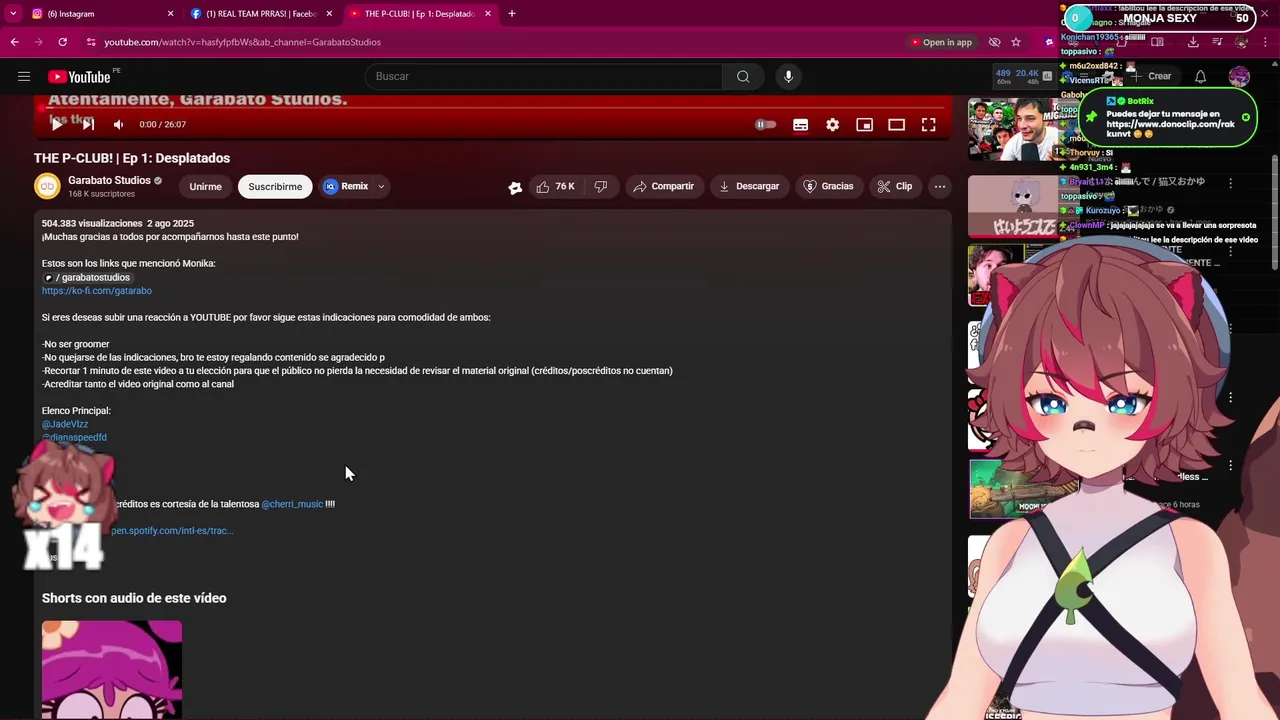Click the extension icon beside like button
This screenshot has width=1280, height=720.
[x=515, y=187]
